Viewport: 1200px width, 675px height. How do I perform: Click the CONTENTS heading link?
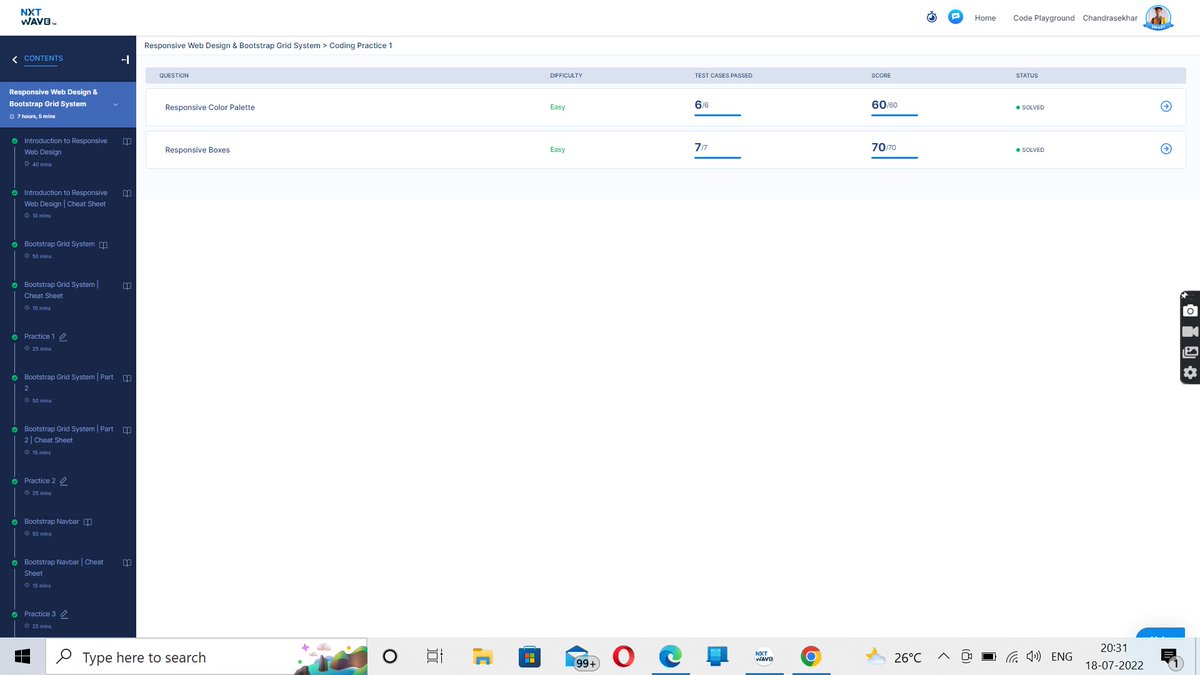[43, 58]
